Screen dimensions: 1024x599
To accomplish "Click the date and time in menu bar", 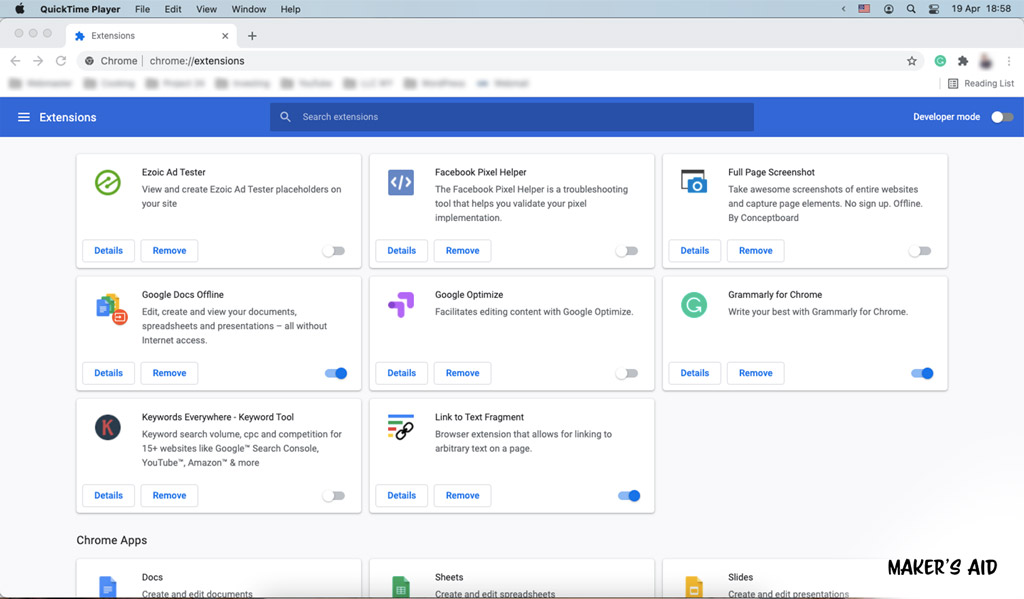I will [981, 9].
